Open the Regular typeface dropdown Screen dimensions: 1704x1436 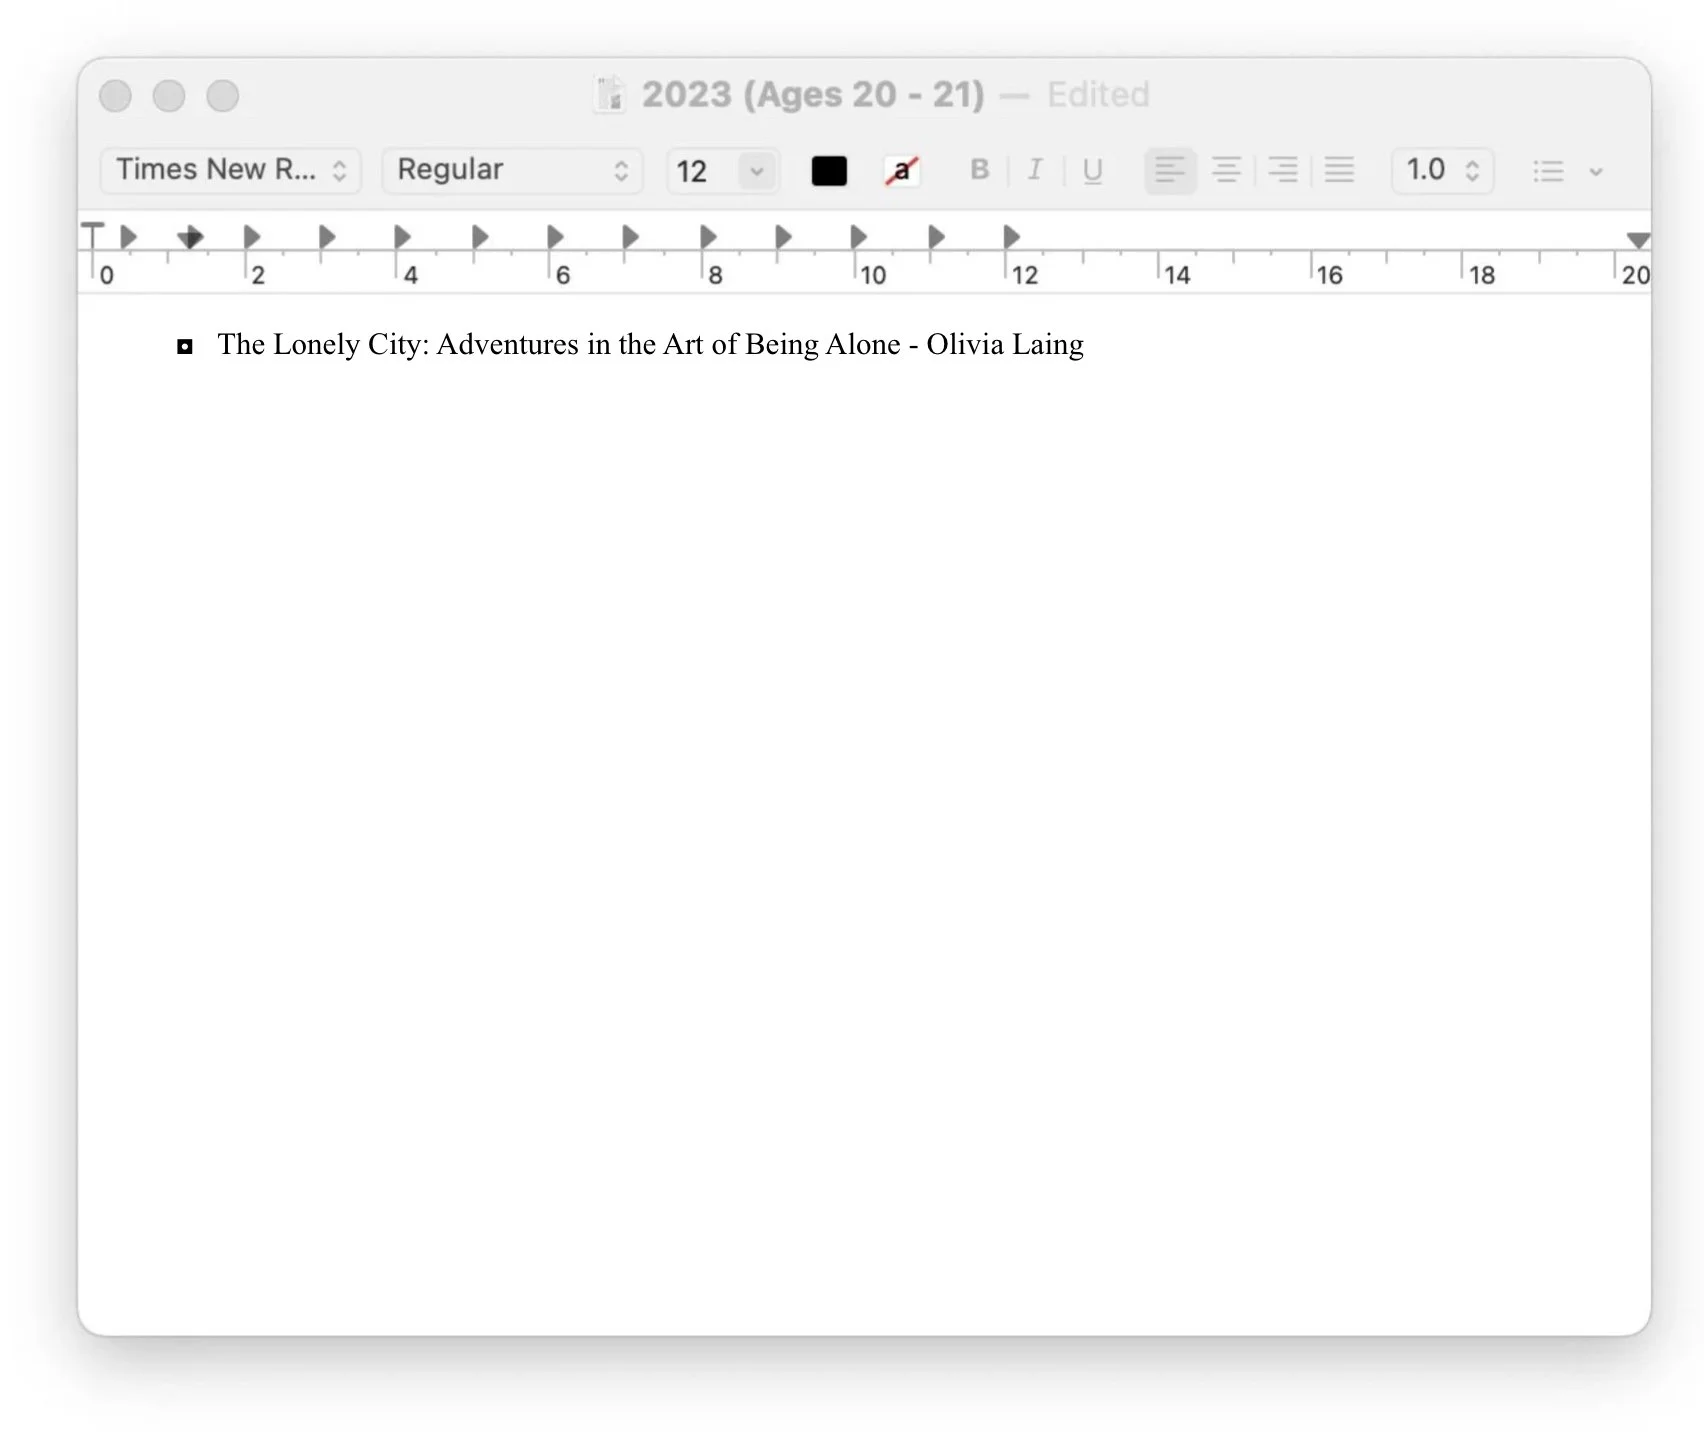512,170
